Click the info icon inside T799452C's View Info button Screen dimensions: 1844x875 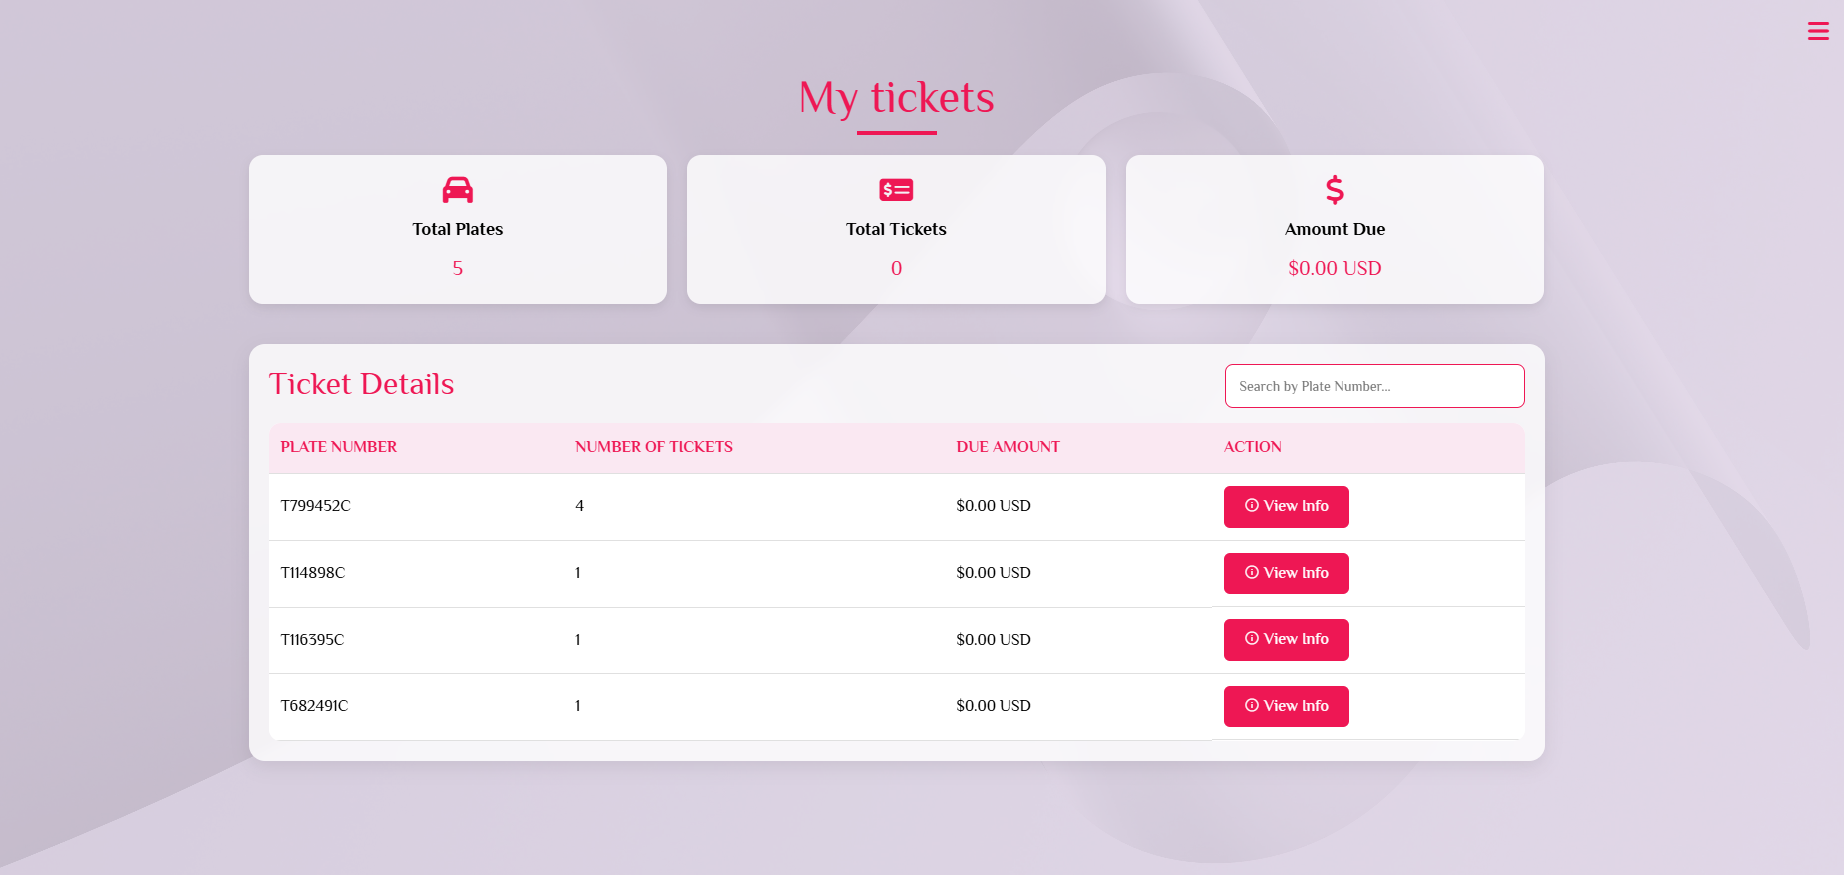pyautogui.click(x=1252, y=506)
